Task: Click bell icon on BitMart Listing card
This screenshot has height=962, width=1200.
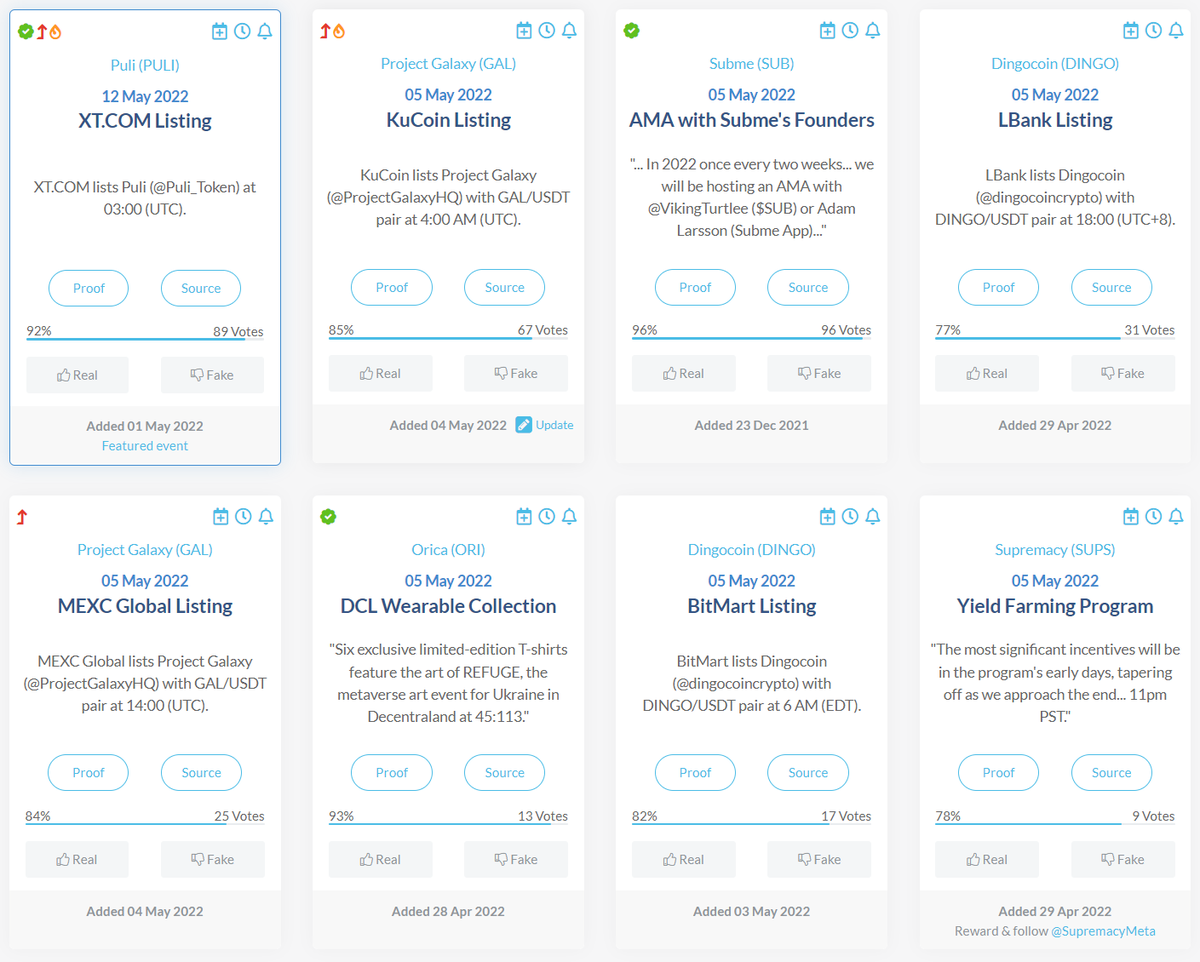Action: [x=872, y=517]
